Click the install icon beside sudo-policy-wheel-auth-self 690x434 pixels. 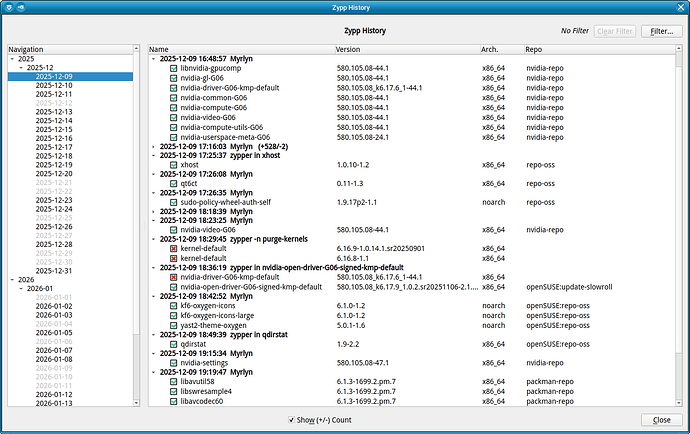tap(173, 202)
